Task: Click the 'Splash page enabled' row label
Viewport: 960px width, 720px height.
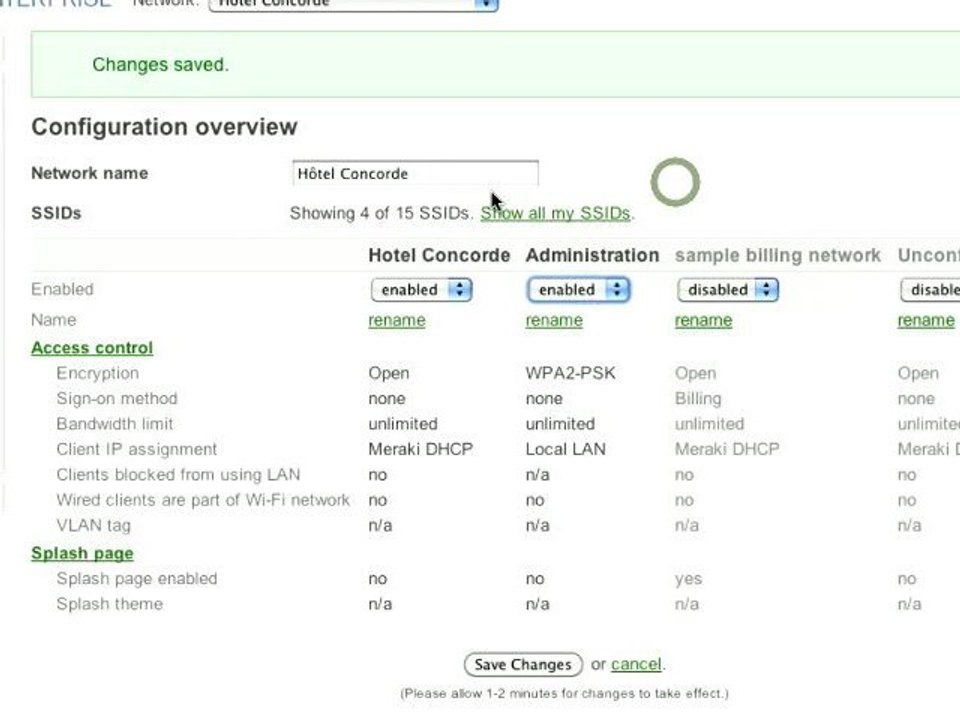Action: coord(137,579)
